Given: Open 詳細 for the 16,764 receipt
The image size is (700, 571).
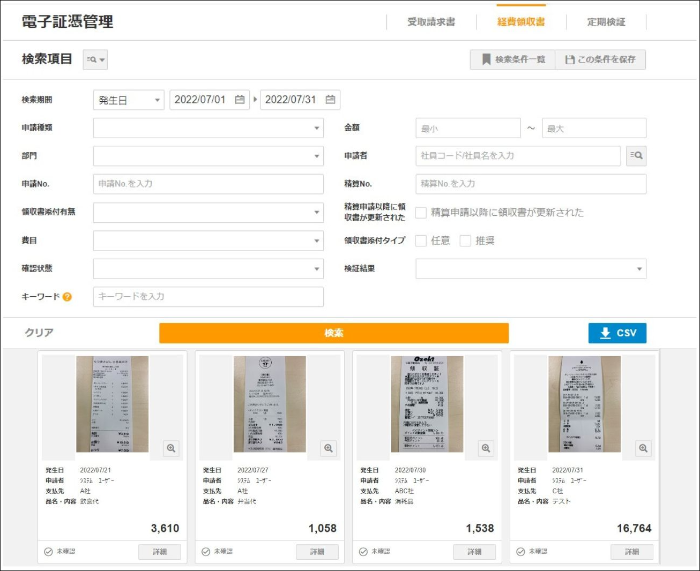Looking at the screenshot, I should pyautogui.click(x=632, y=552).
